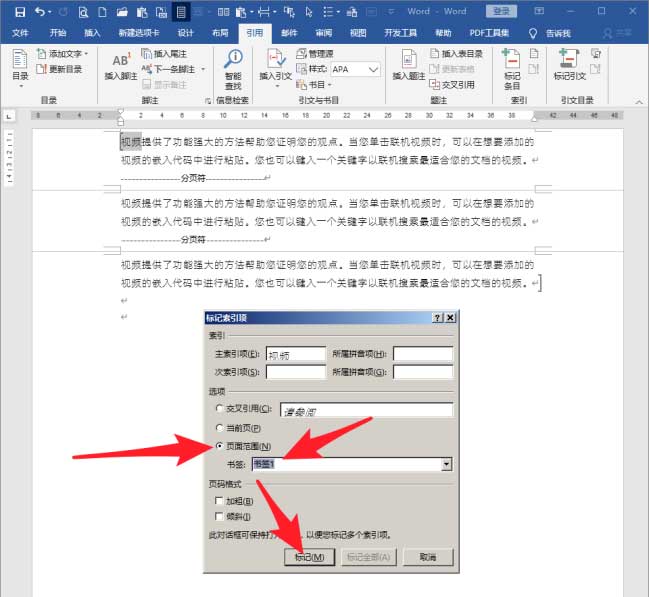
Task: Select the Page range (页面范围) radio button
Action: pyautogui.click(x=219, y=446)
